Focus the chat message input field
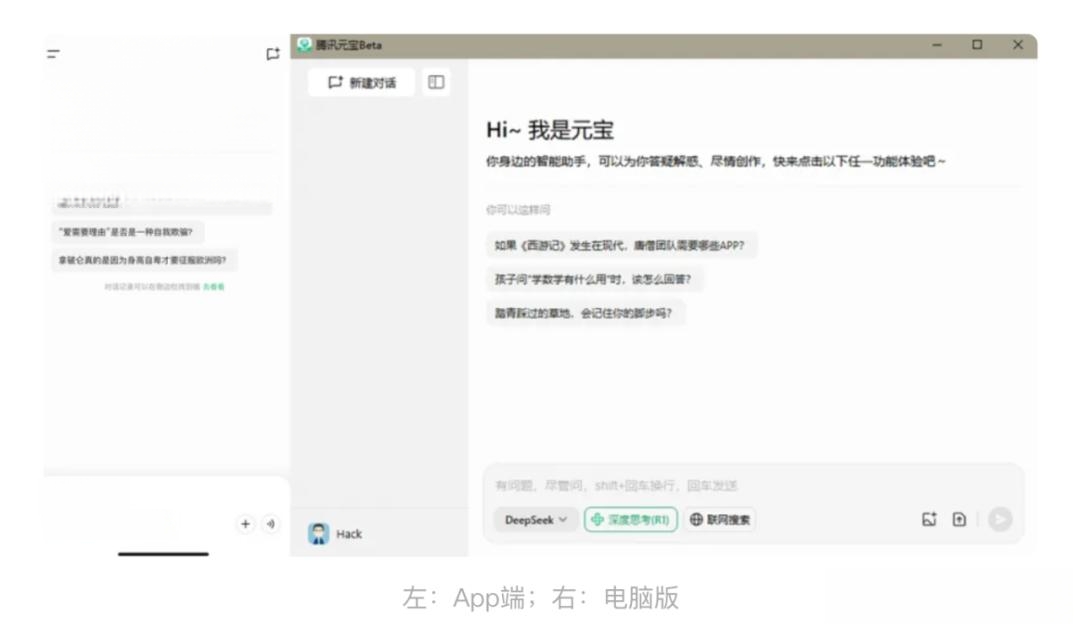The height and width of the screenshot is (627, 1080). 754,486
